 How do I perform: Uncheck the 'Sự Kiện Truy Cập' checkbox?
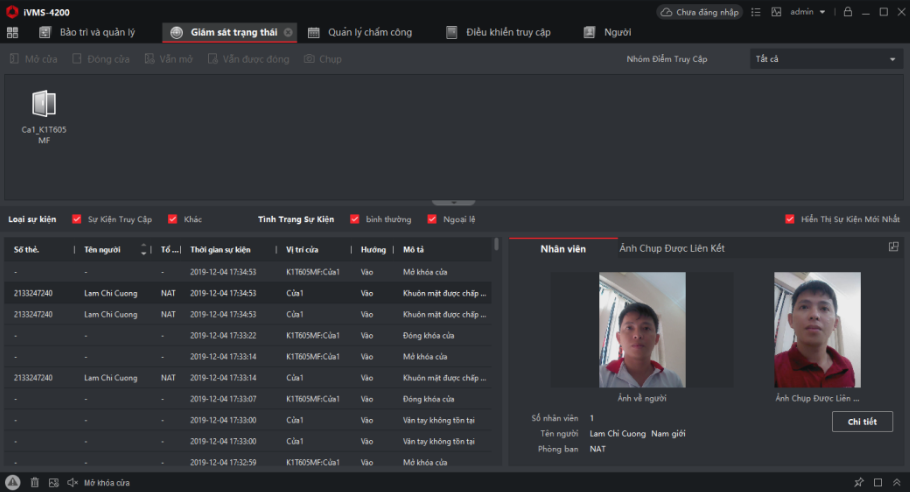(x=77, y=219)
